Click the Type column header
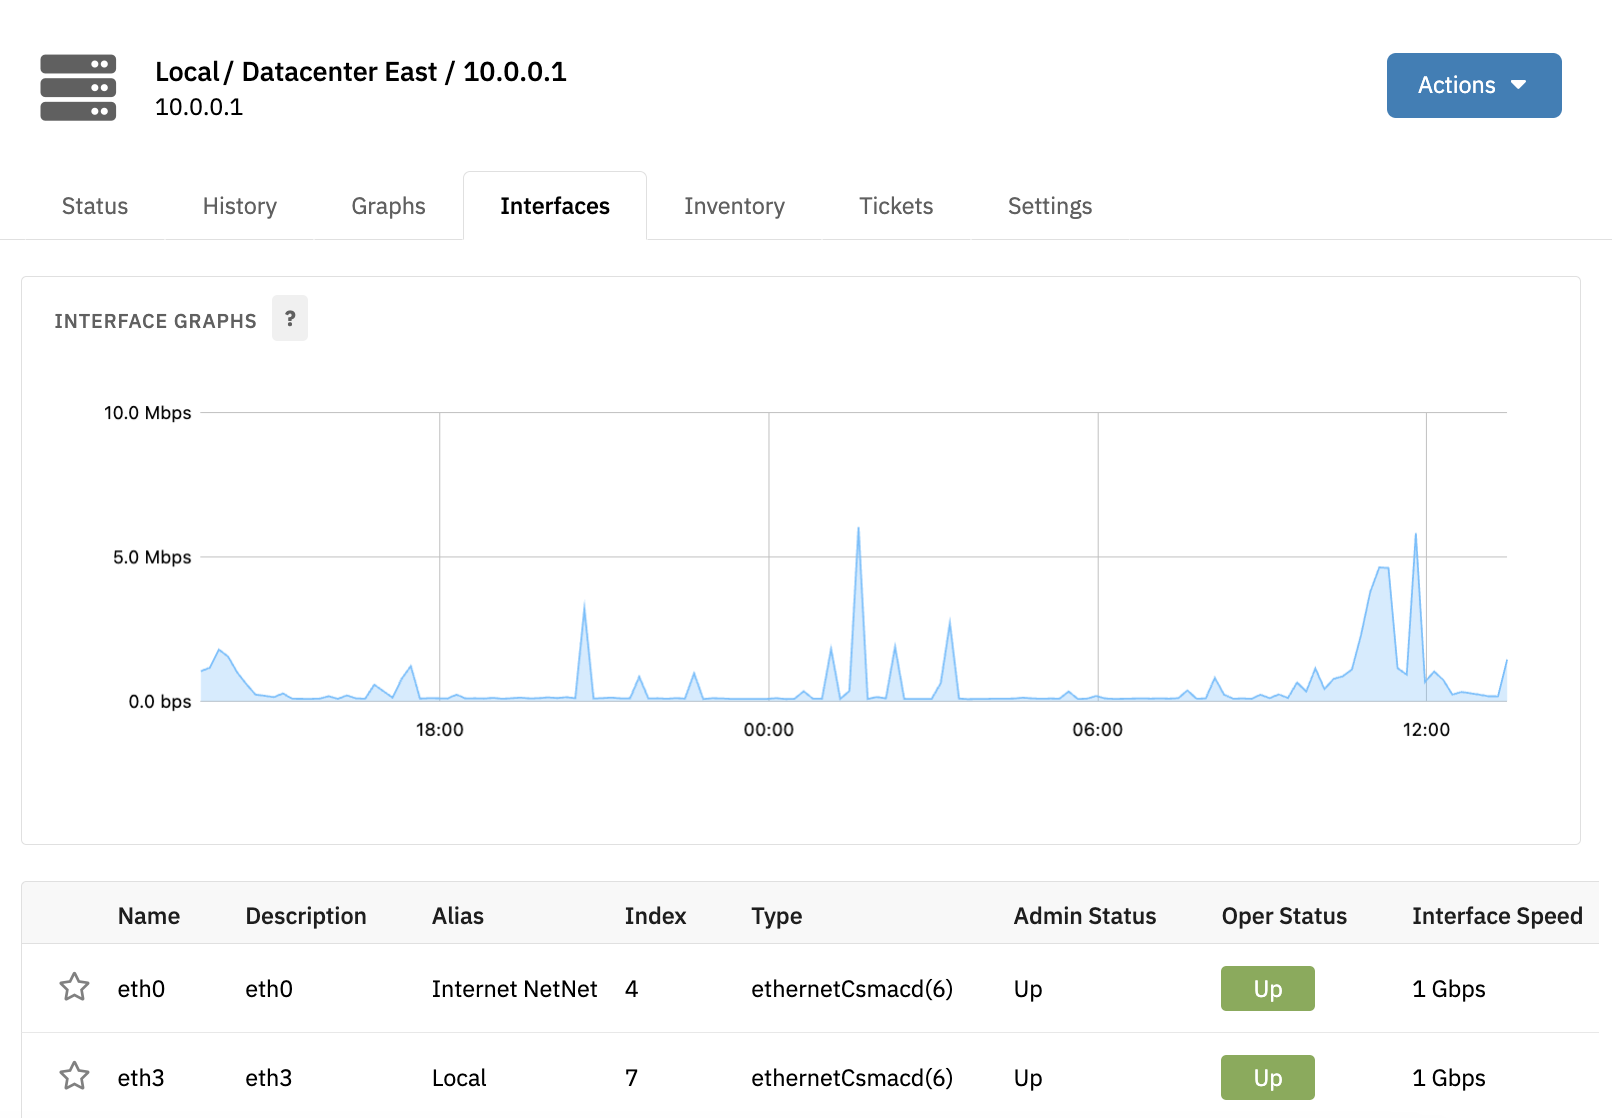Viewport: 1612px width, 1118px height. tap(777, 916)
